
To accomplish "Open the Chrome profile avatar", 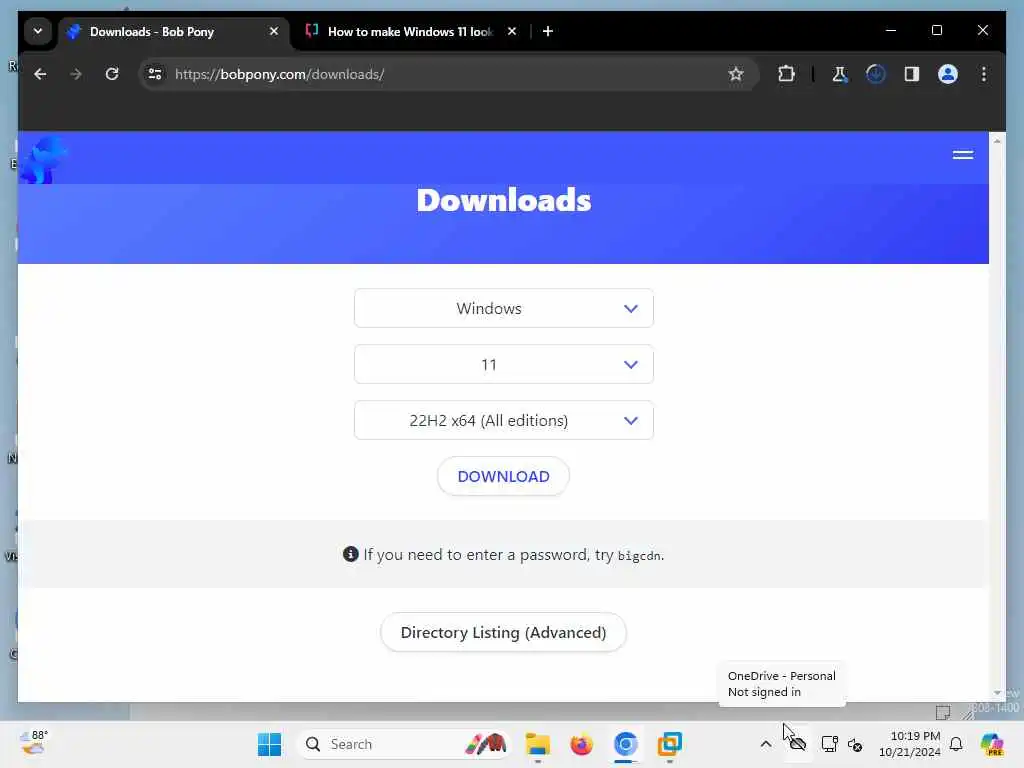I will (948, 74).
